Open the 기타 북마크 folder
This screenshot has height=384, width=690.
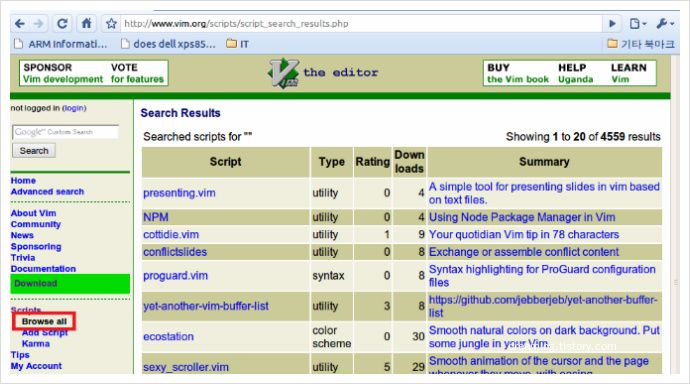coord(641,44)
